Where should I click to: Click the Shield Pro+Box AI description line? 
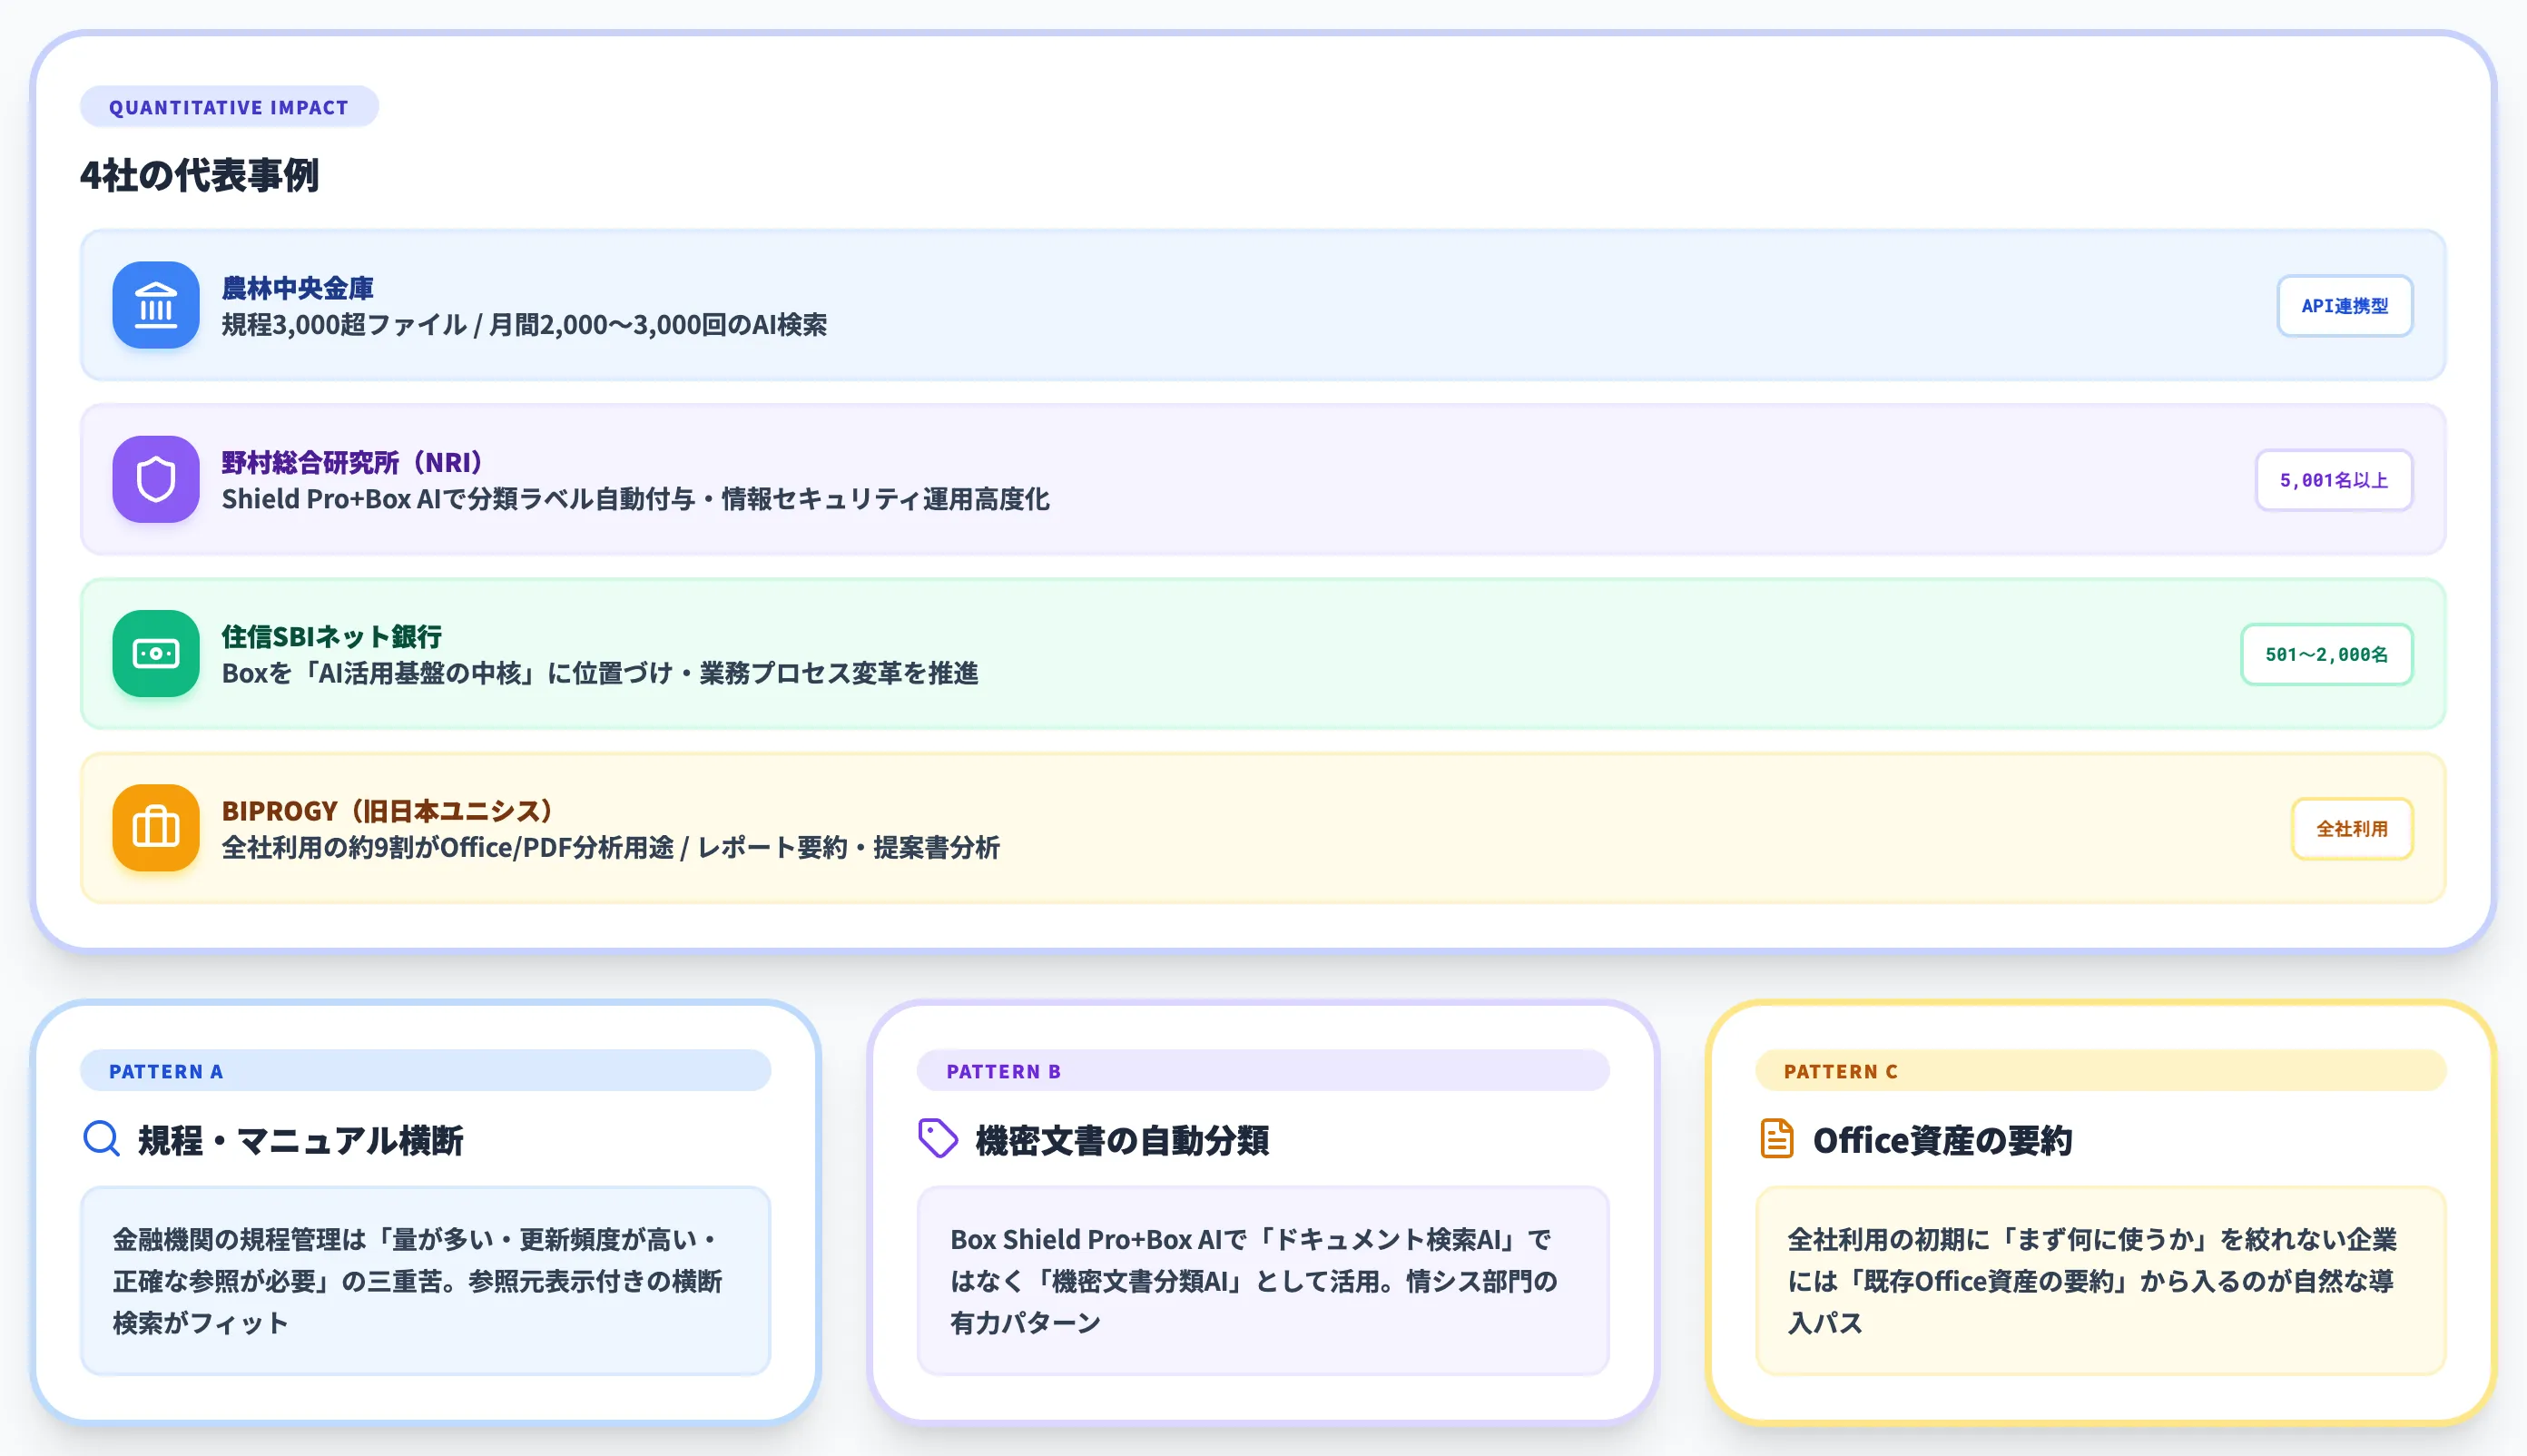pyautogui.click(x=635, y=499)
